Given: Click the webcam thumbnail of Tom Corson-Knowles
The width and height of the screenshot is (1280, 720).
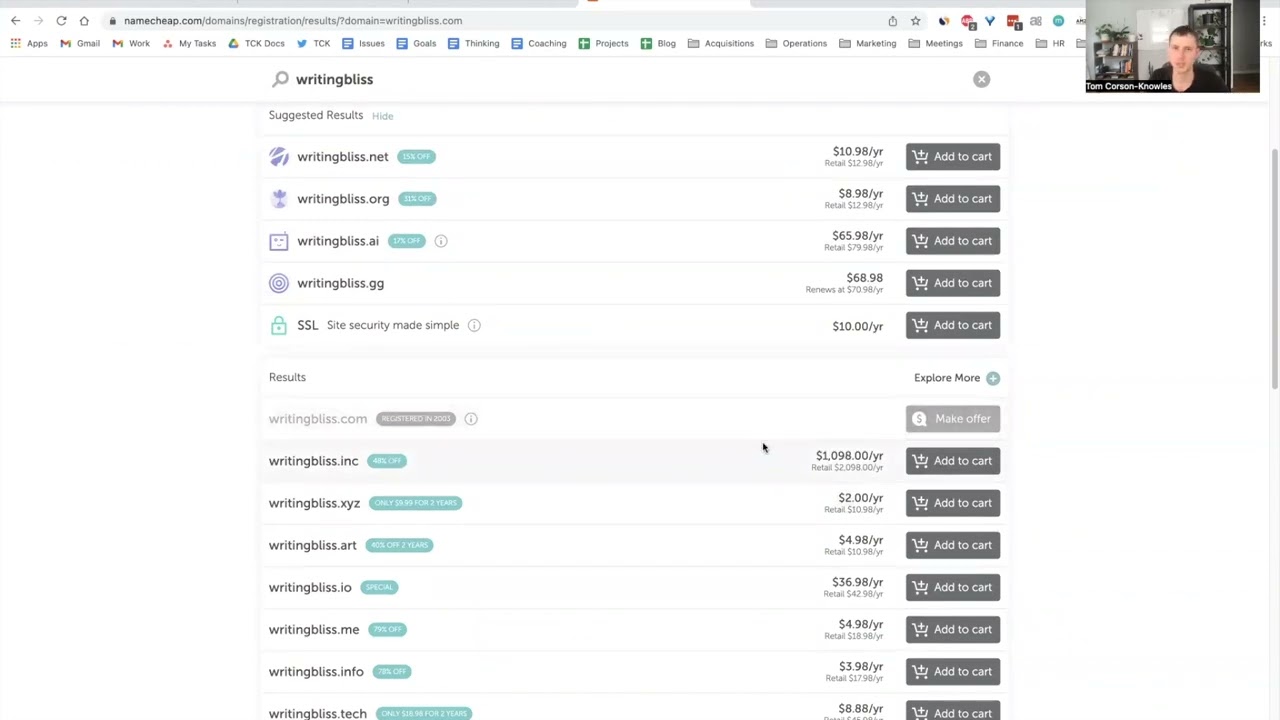Looking at the screenshot, I should coord(1172,47).
